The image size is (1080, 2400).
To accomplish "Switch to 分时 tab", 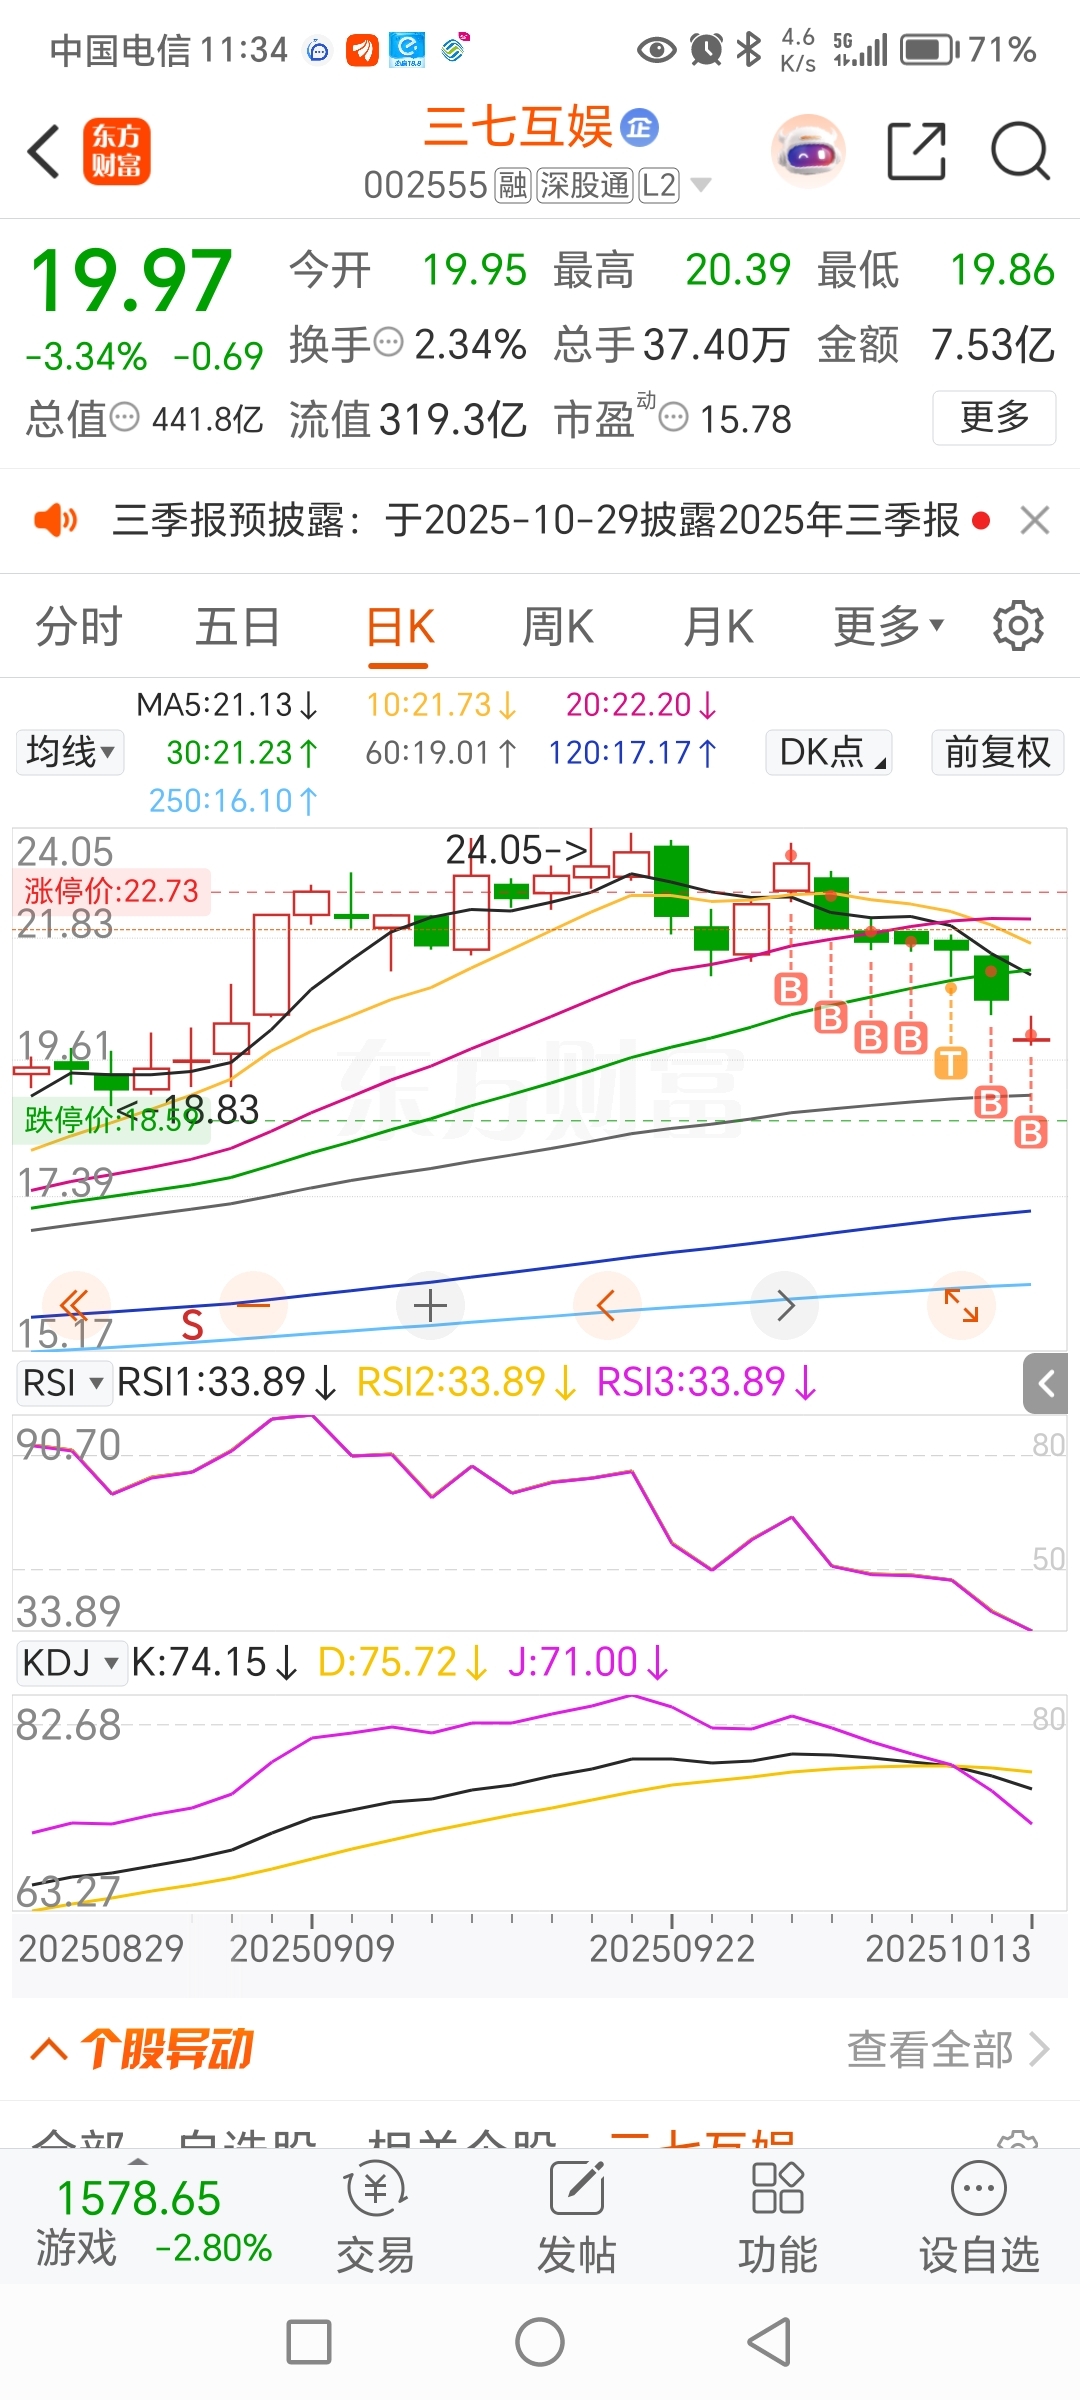I will [x=79, y=627].
